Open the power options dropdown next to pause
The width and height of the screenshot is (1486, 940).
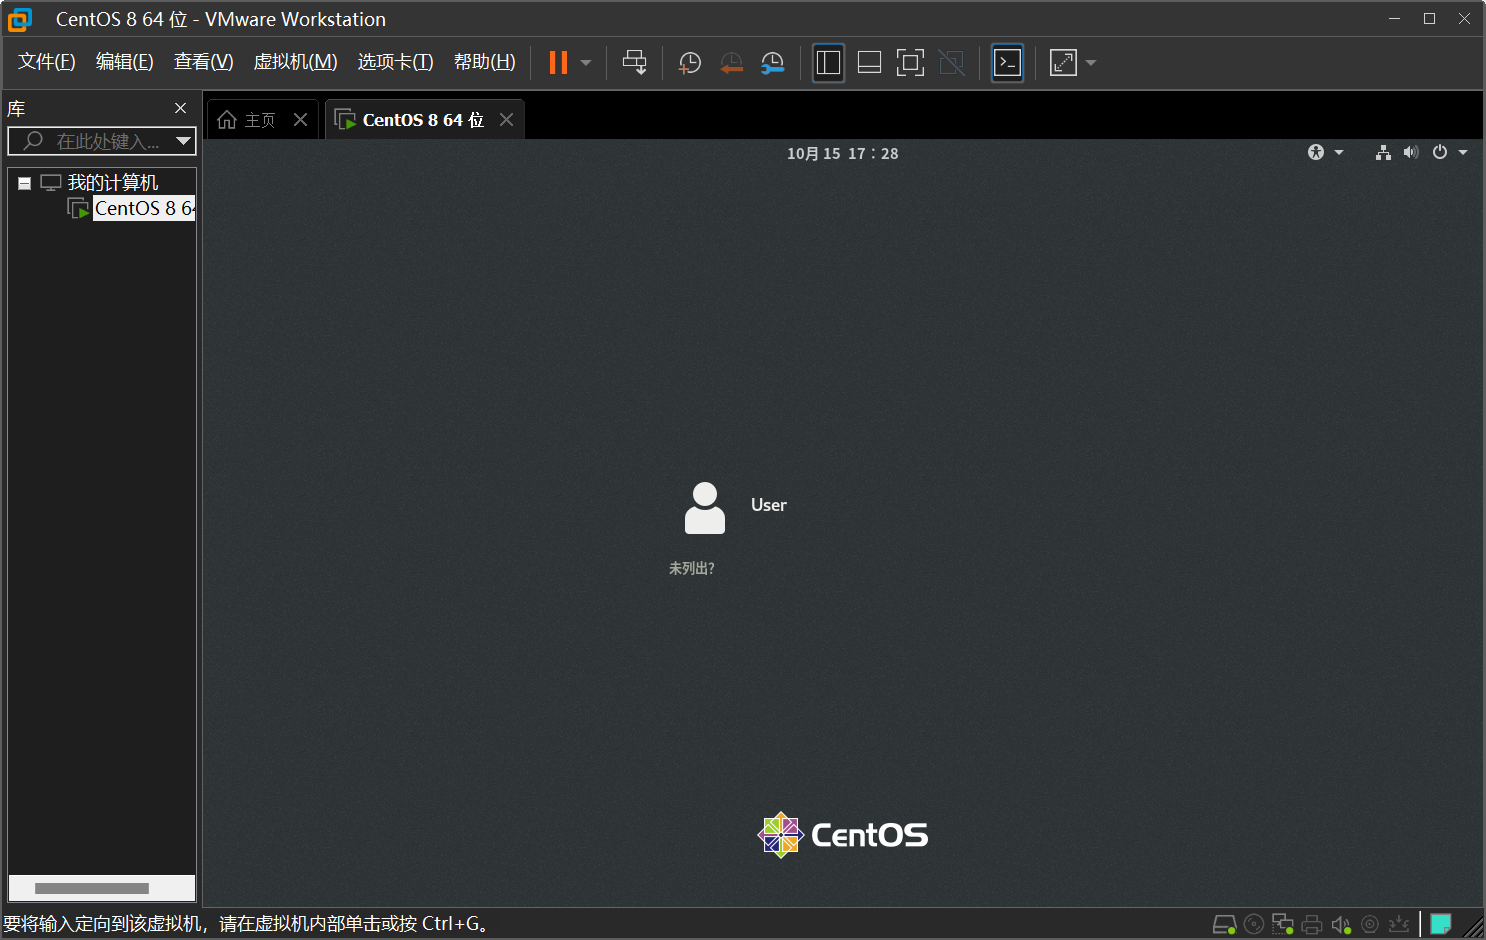(586, 63)
